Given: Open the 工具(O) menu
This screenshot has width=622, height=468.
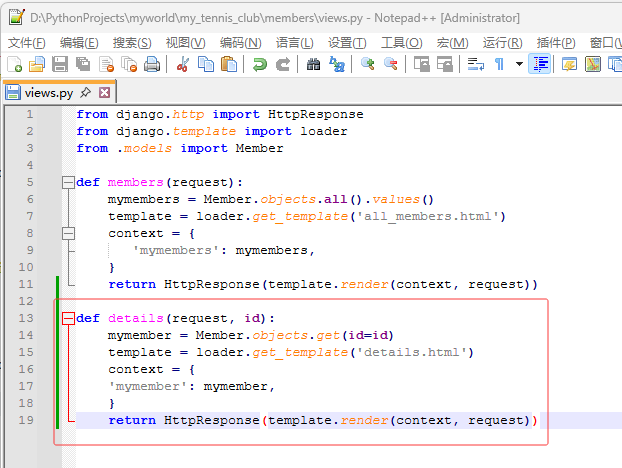Looking at the screenshot, I should tap(401, 42).
